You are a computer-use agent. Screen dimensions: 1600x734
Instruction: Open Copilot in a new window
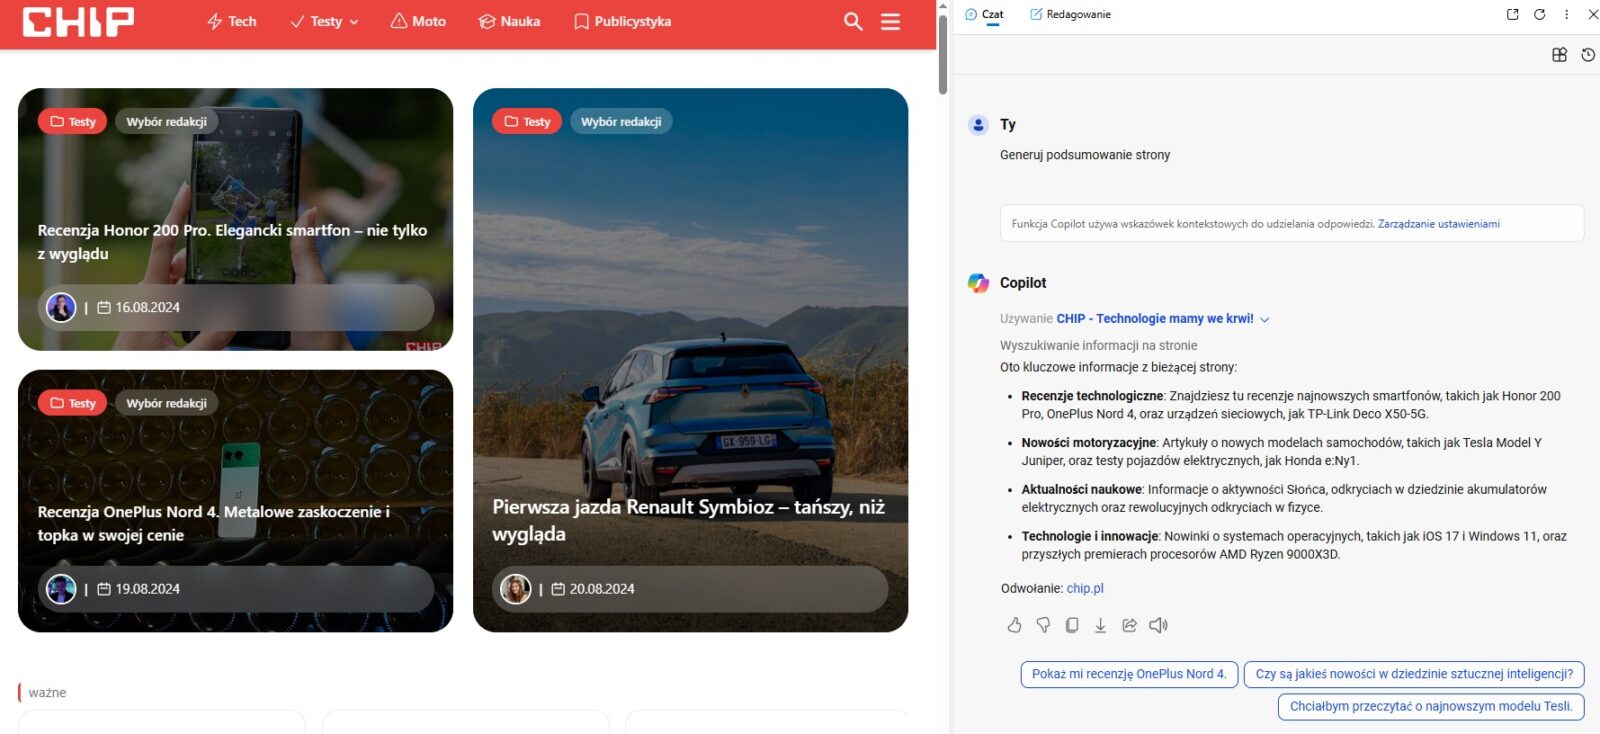(1512, 14)
